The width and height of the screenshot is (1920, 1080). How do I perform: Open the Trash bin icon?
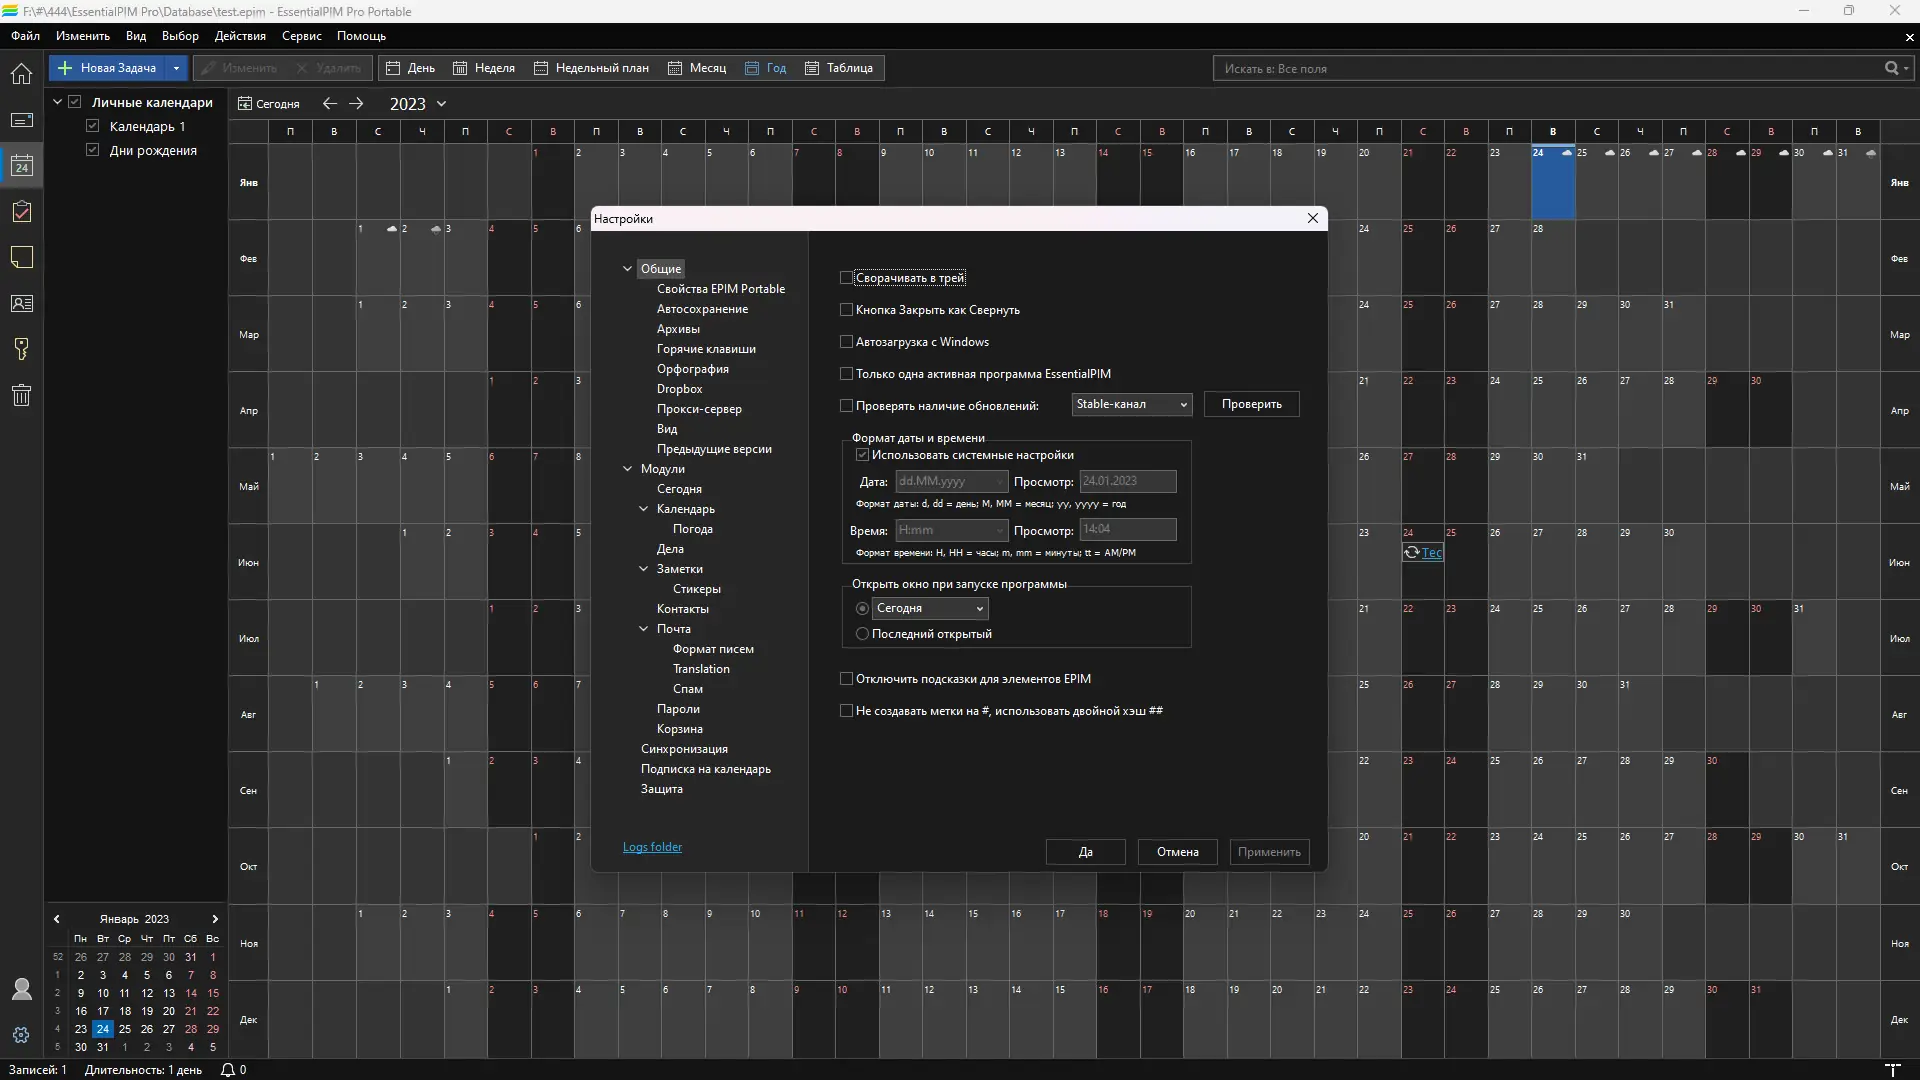(x=21, y=395)
